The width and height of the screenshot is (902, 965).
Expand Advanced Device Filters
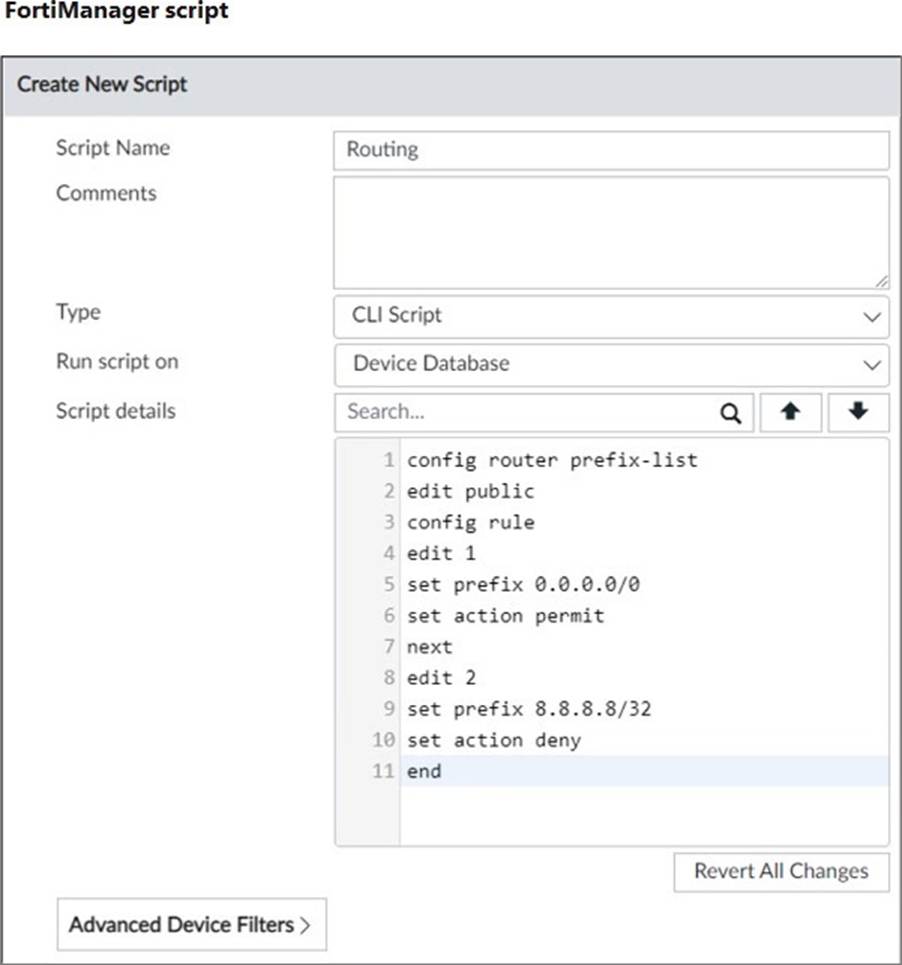point(191,924)
